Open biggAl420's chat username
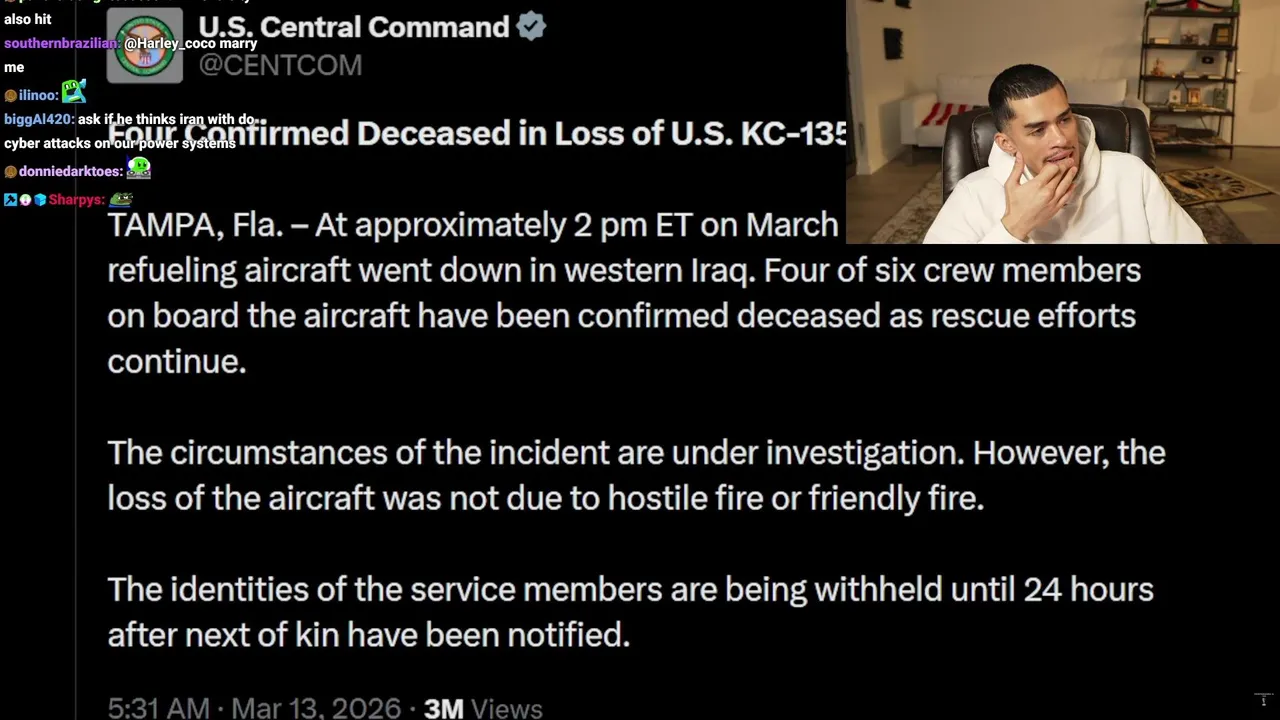Viewport: 1280px width, 720px height. coord(37,120)
